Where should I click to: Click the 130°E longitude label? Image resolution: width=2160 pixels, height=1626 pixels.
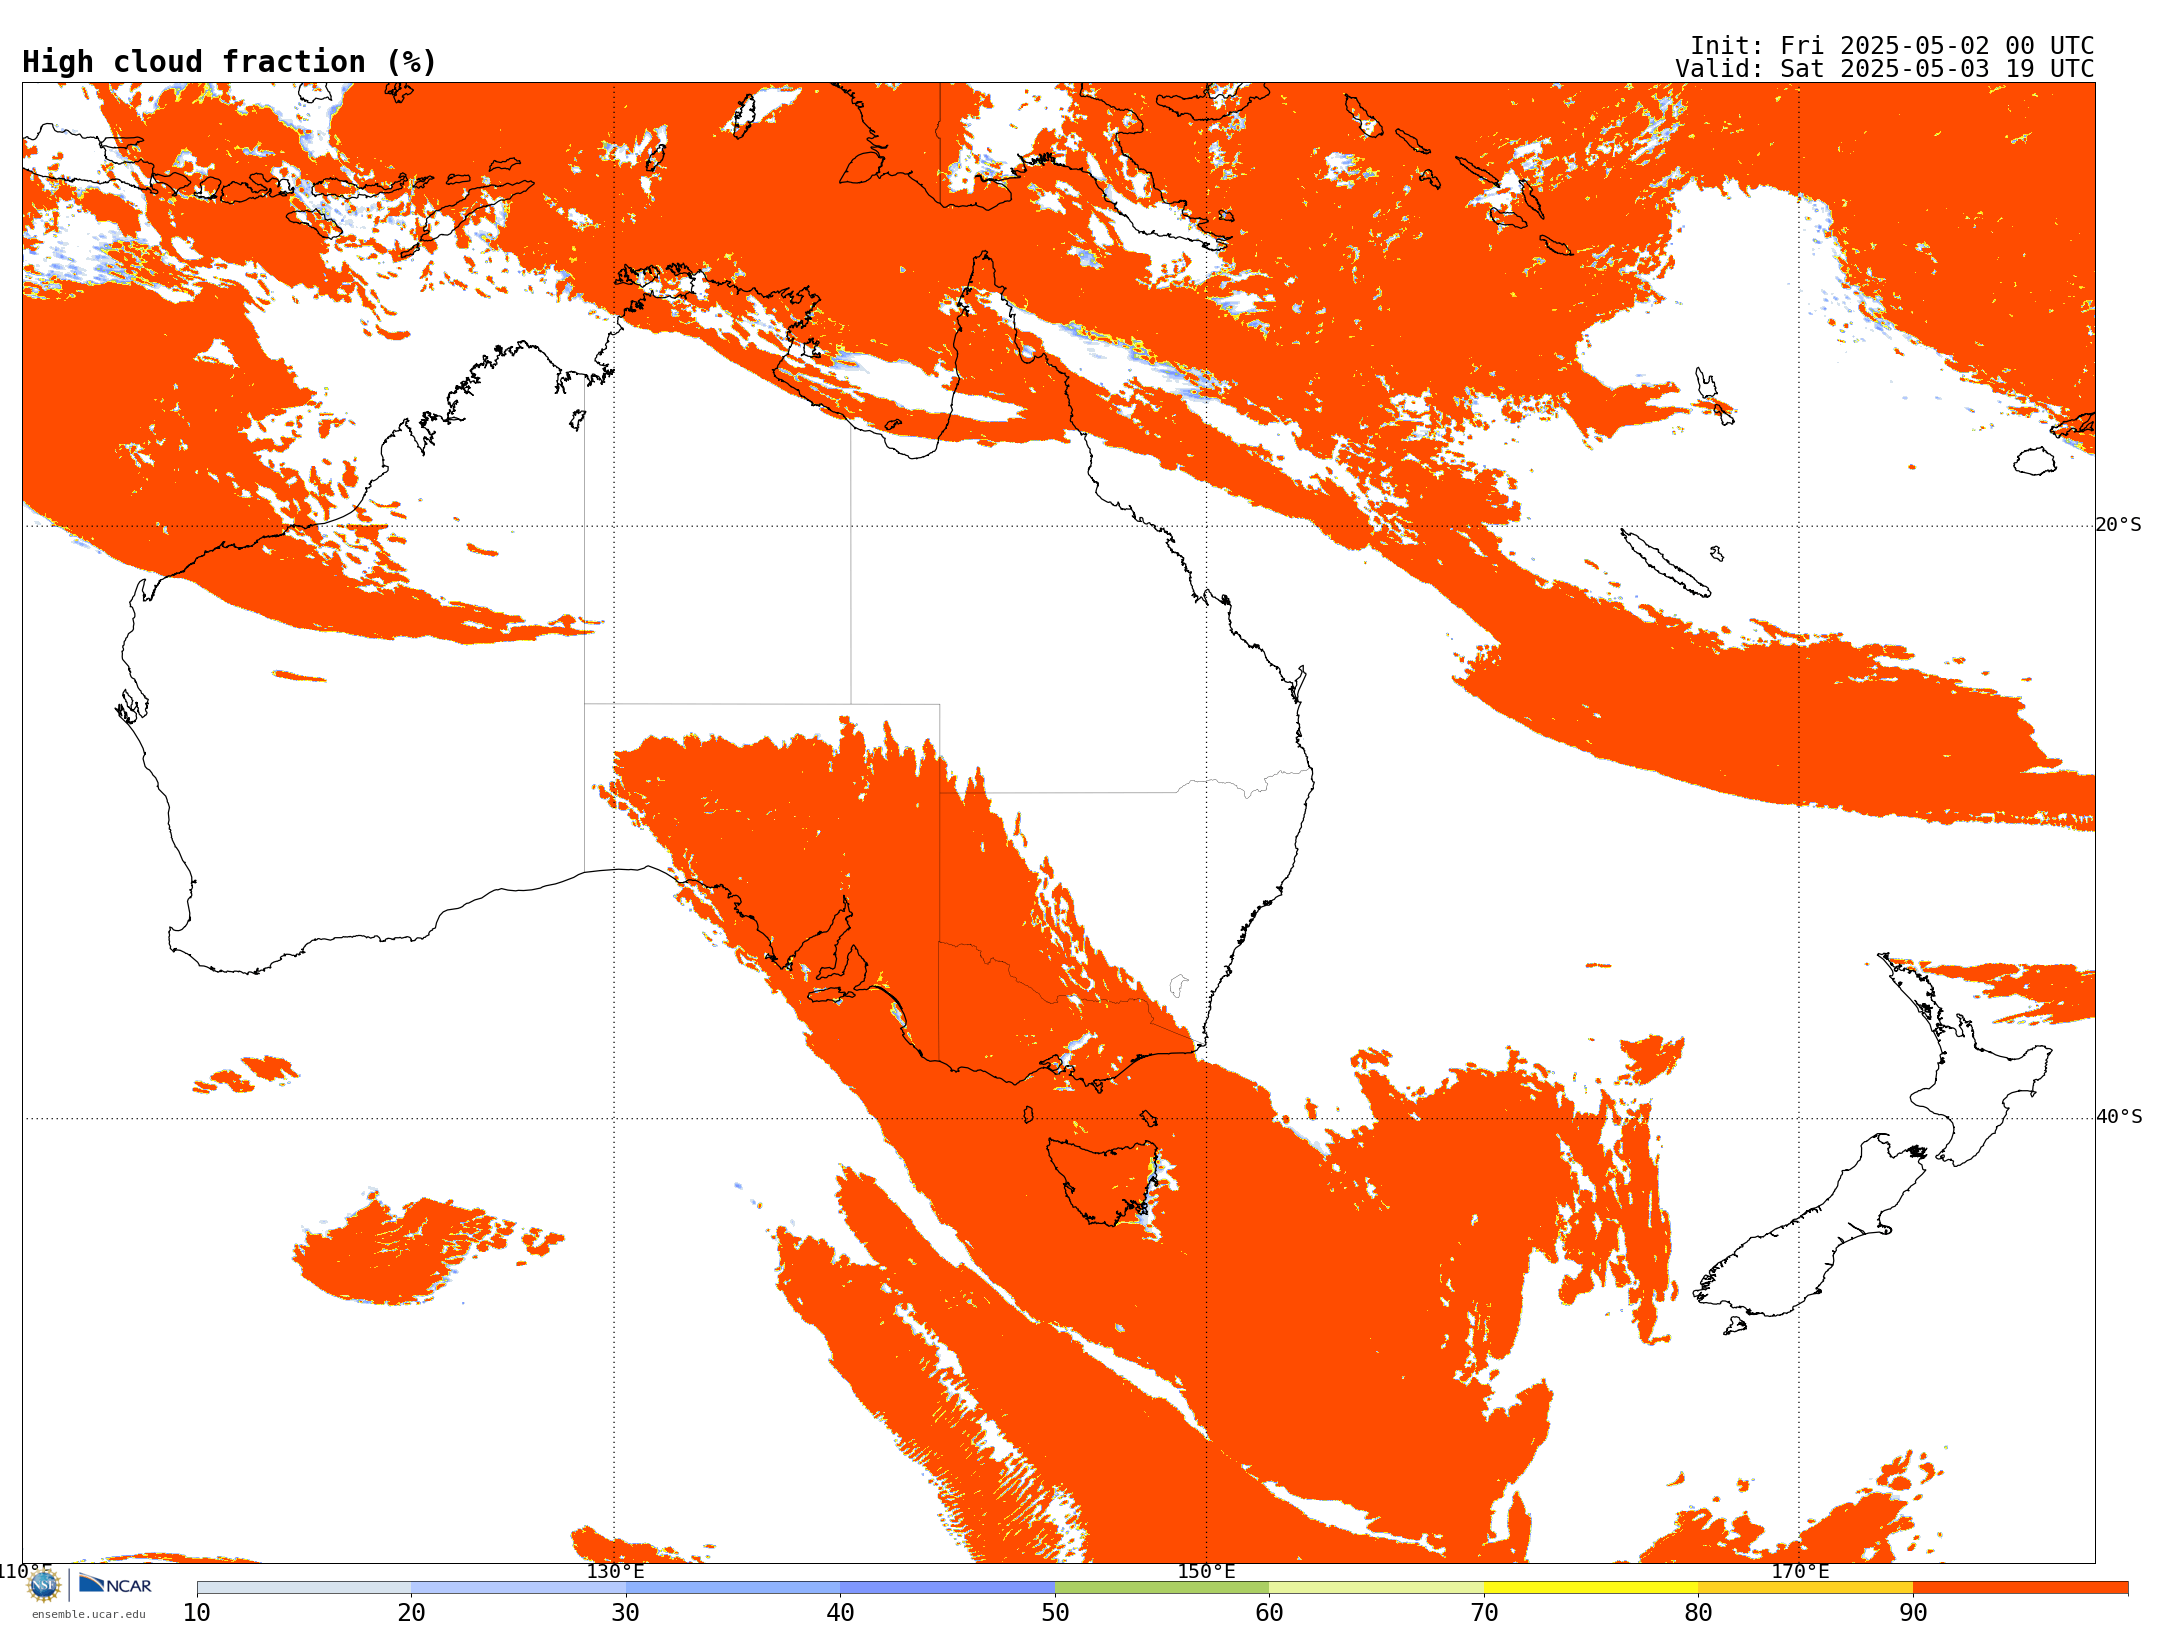tap(615, 1571)
